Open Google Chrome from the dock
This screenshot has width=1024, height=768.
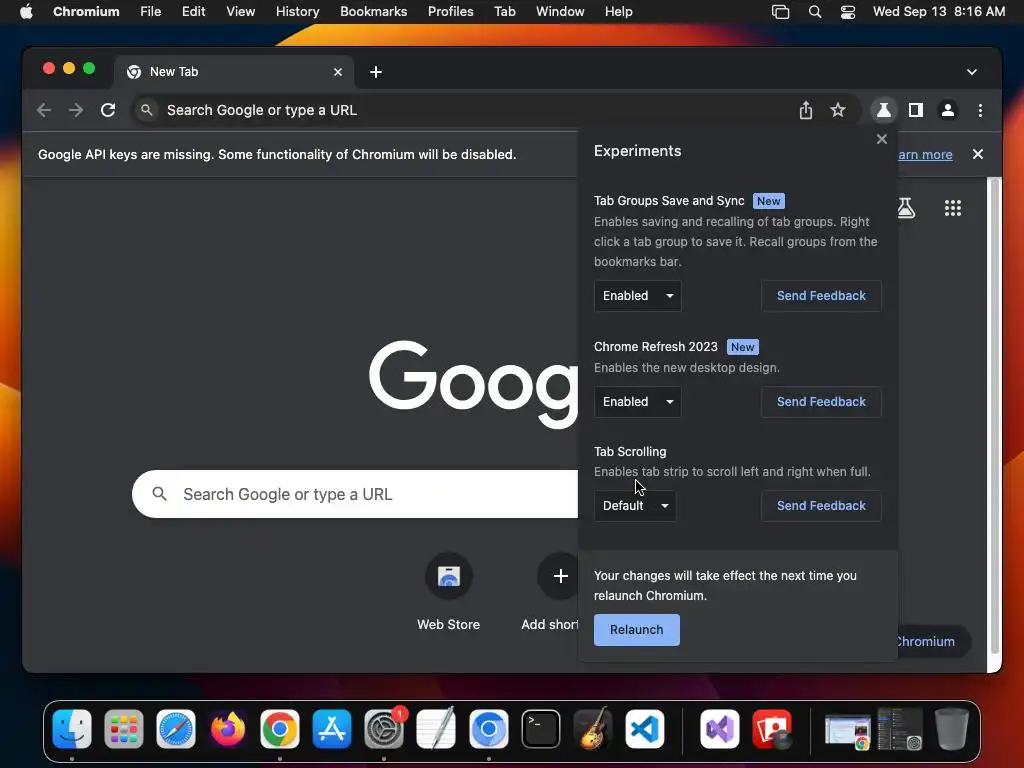(280, 729)
